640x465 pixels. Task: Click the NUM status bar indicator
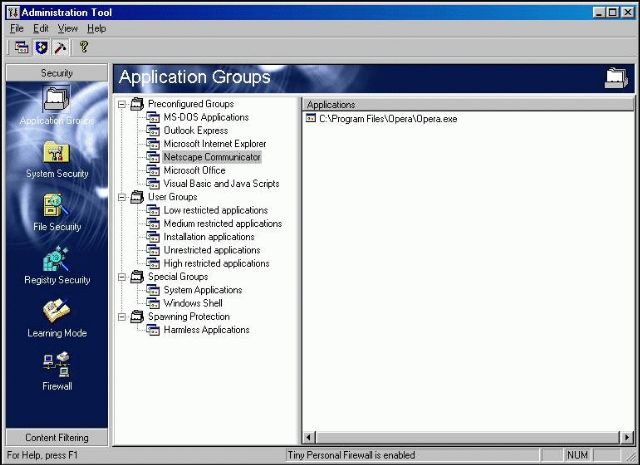point(577,455)
